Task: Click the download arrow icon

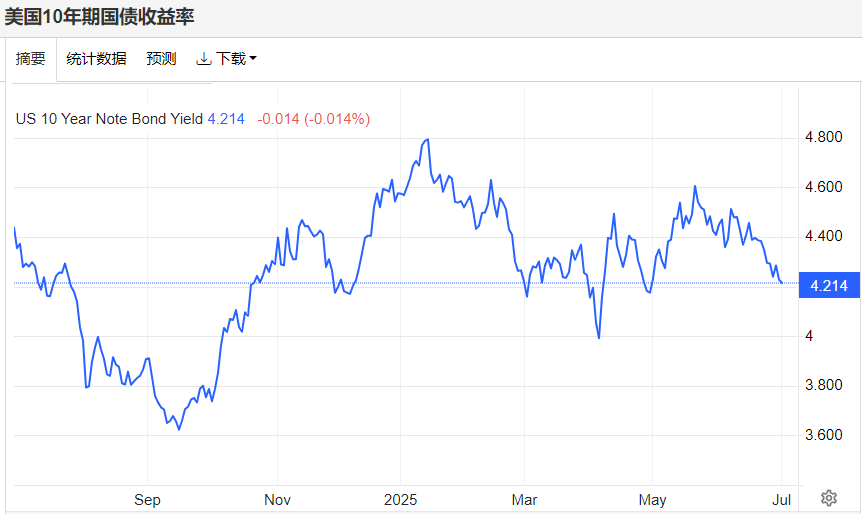Action: tap(204, 58)
